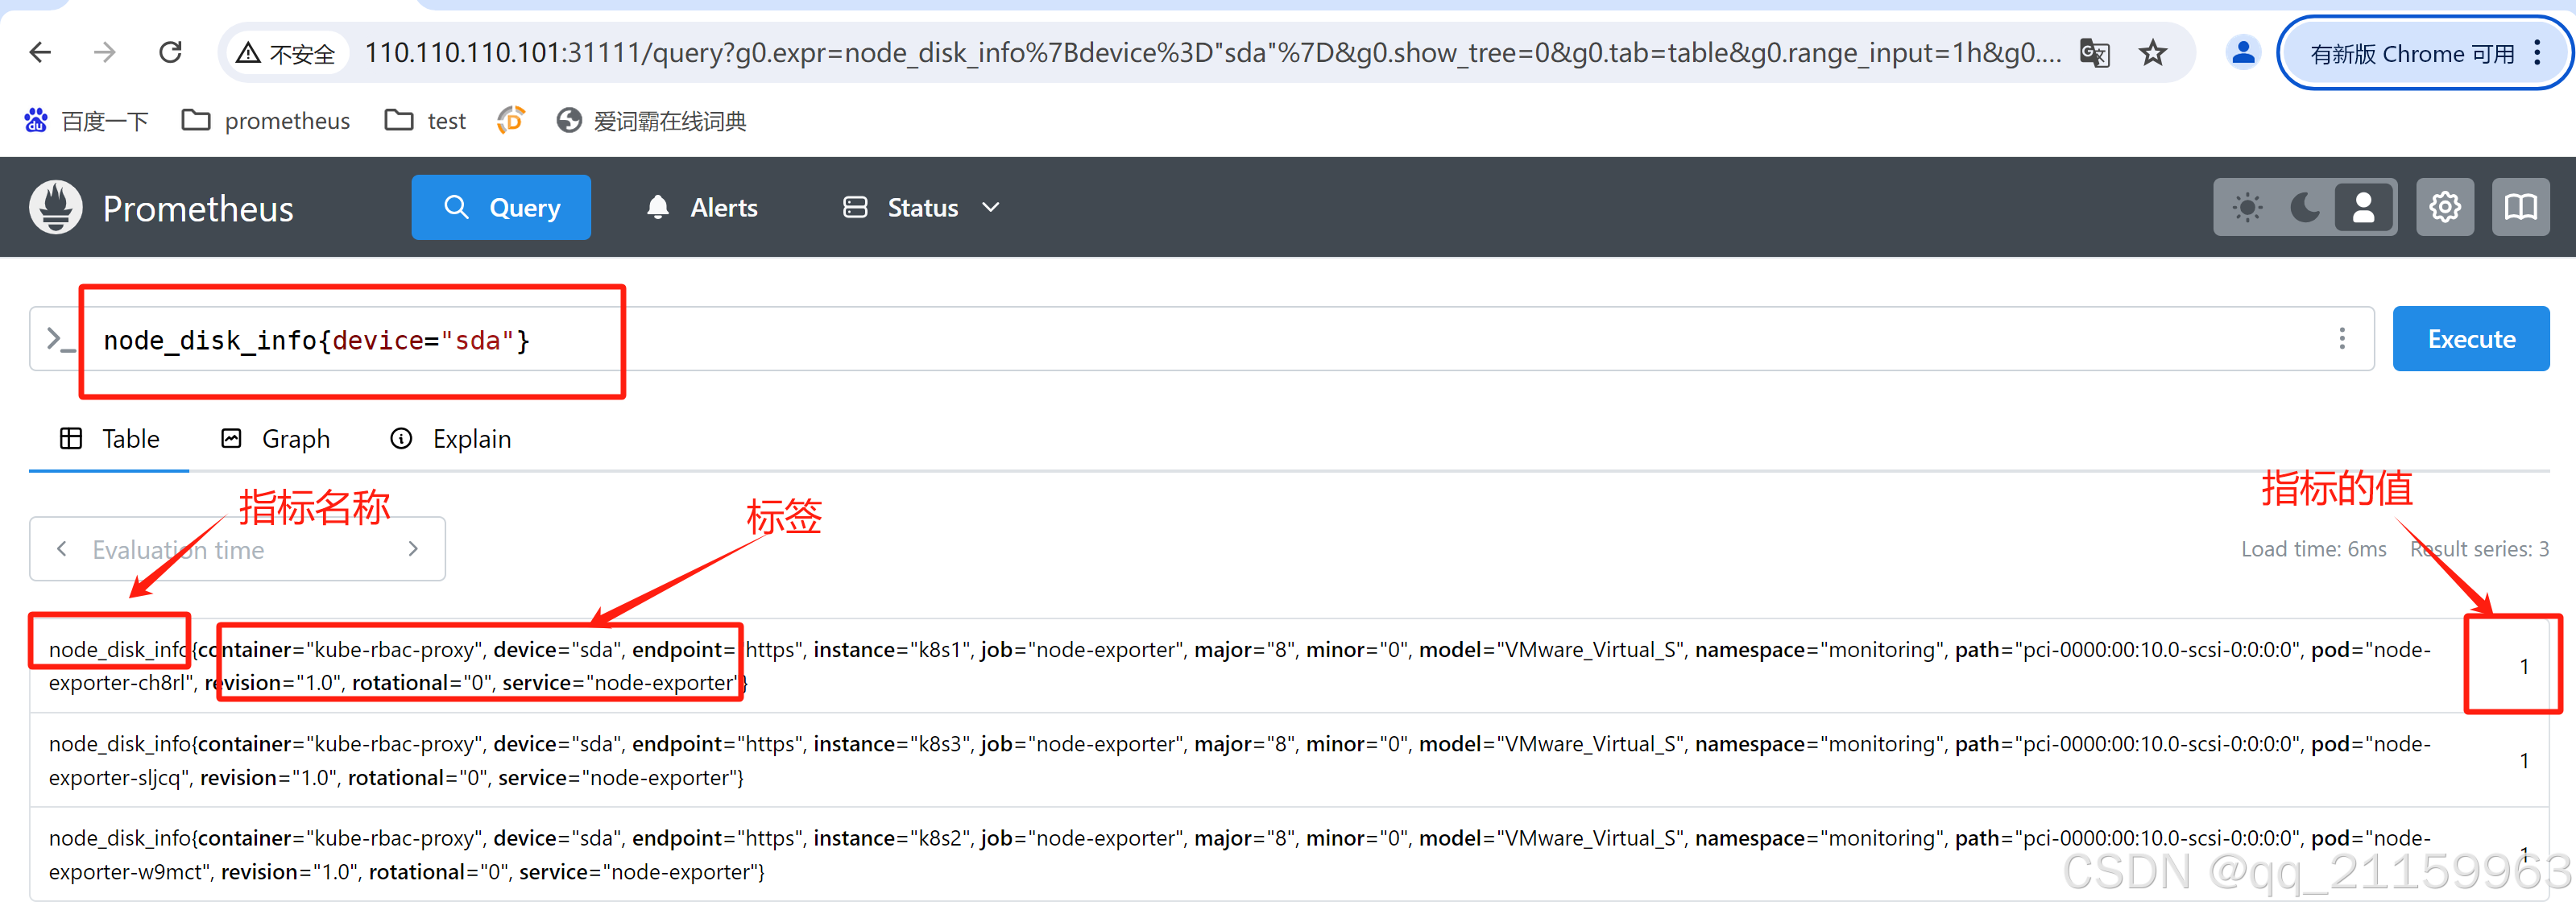Step evaluation time forward
The image size is (2576, 914).
pyautogui.click(x=413, y=549)
